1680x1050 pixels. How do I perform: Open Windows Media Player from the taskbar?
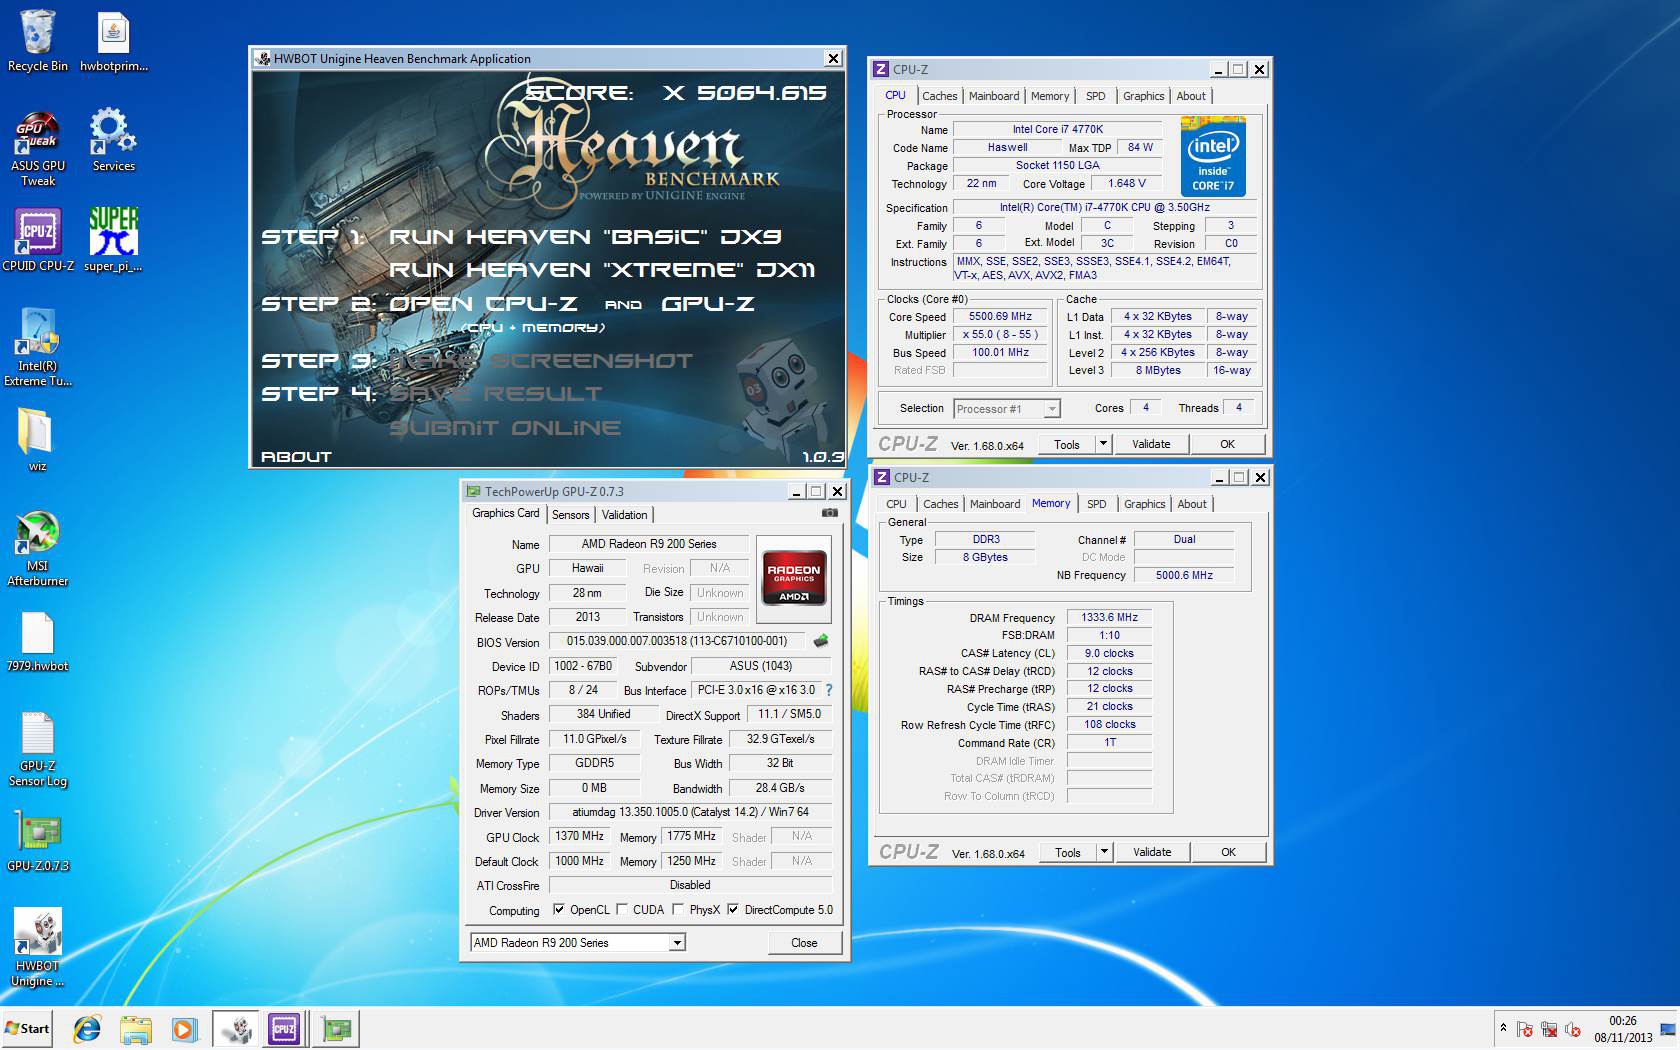184,1028
